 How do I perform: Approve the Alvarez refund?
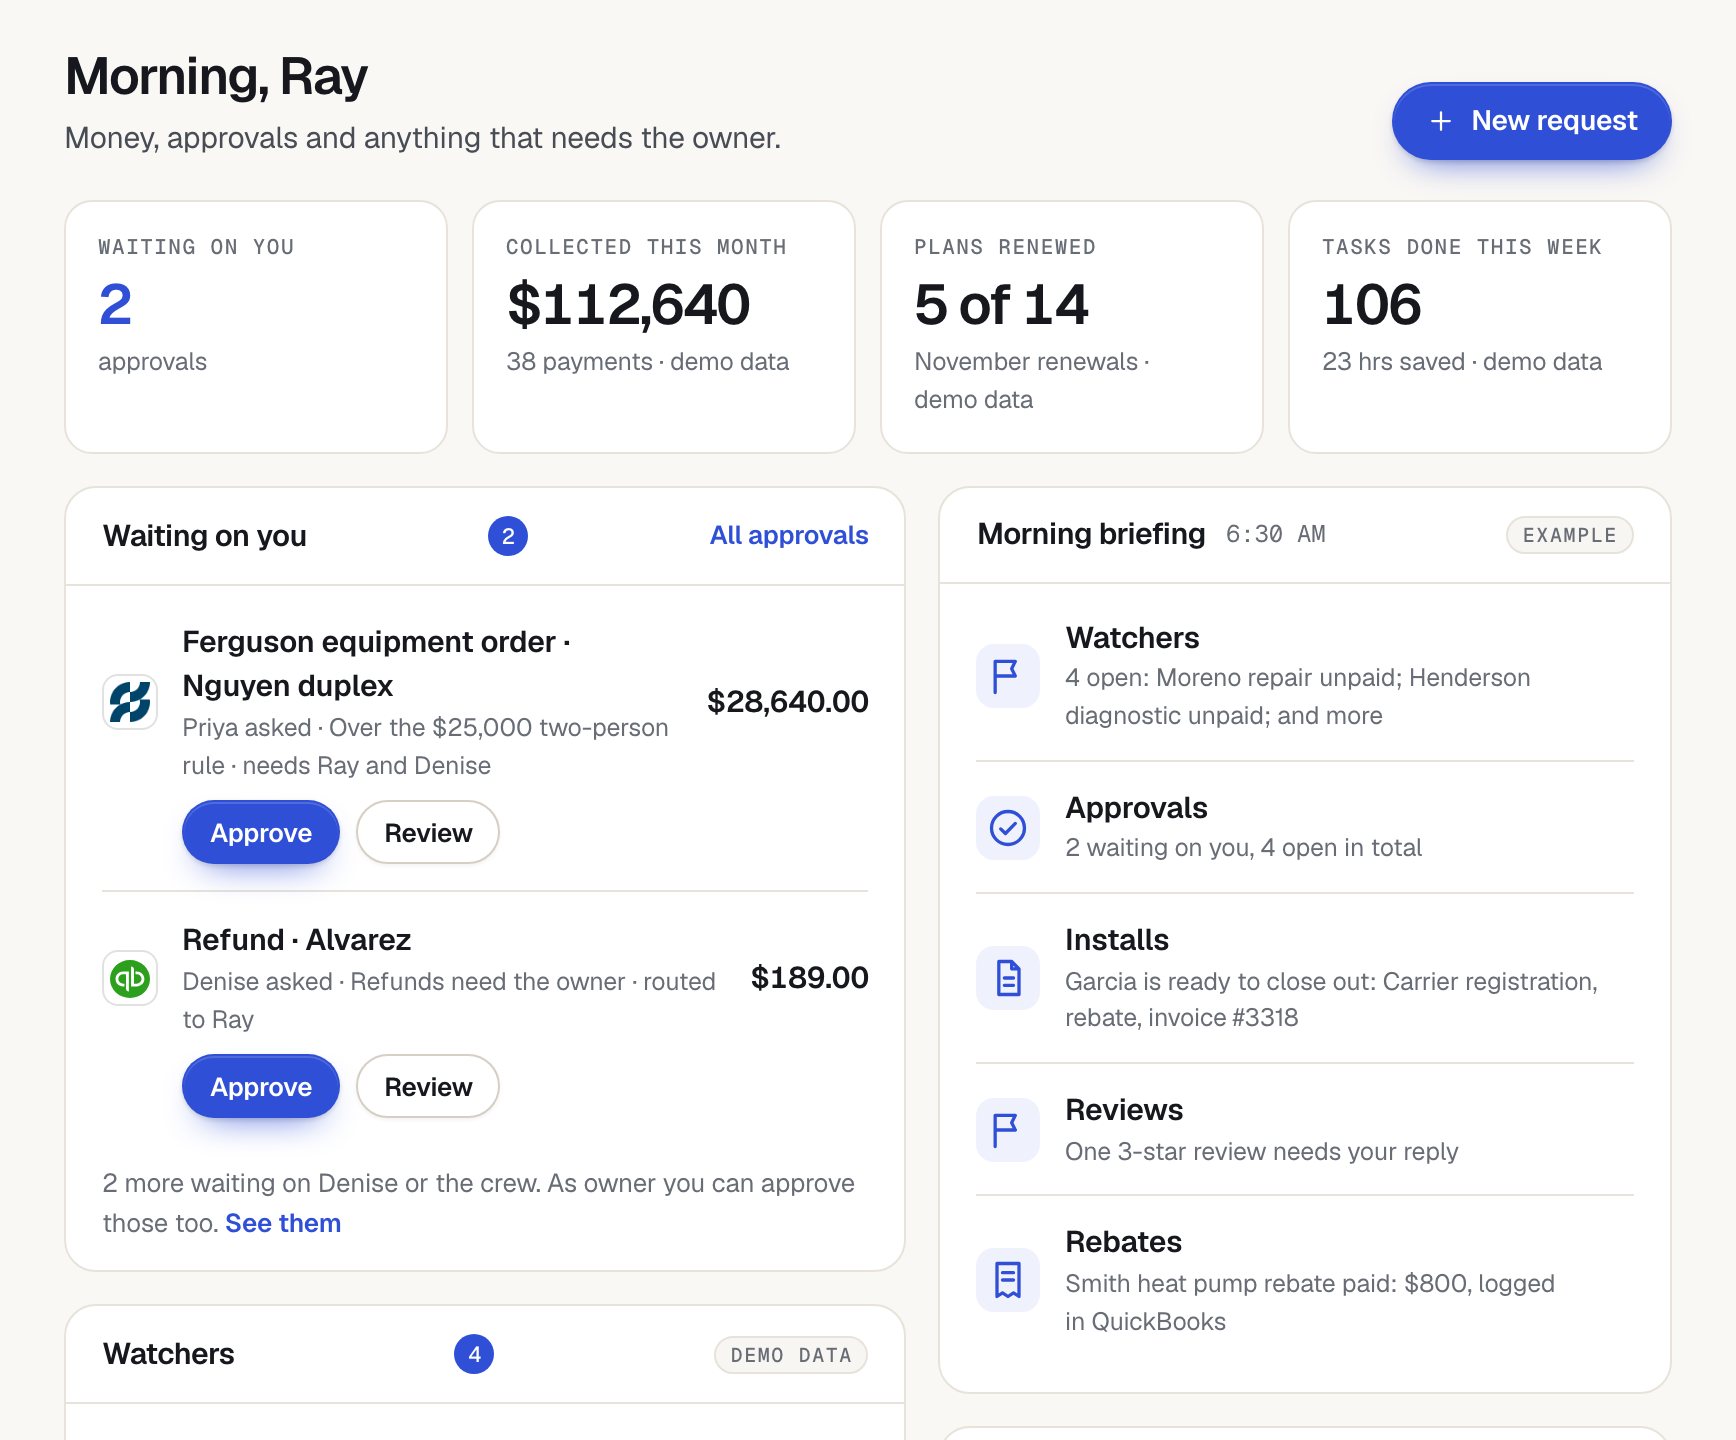click(261, 1086)
